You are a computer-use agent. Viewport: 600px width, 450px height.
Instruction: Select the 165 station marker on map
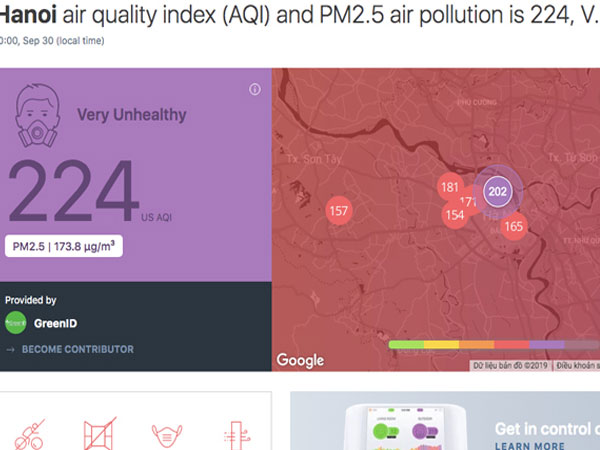coord(514,227)
